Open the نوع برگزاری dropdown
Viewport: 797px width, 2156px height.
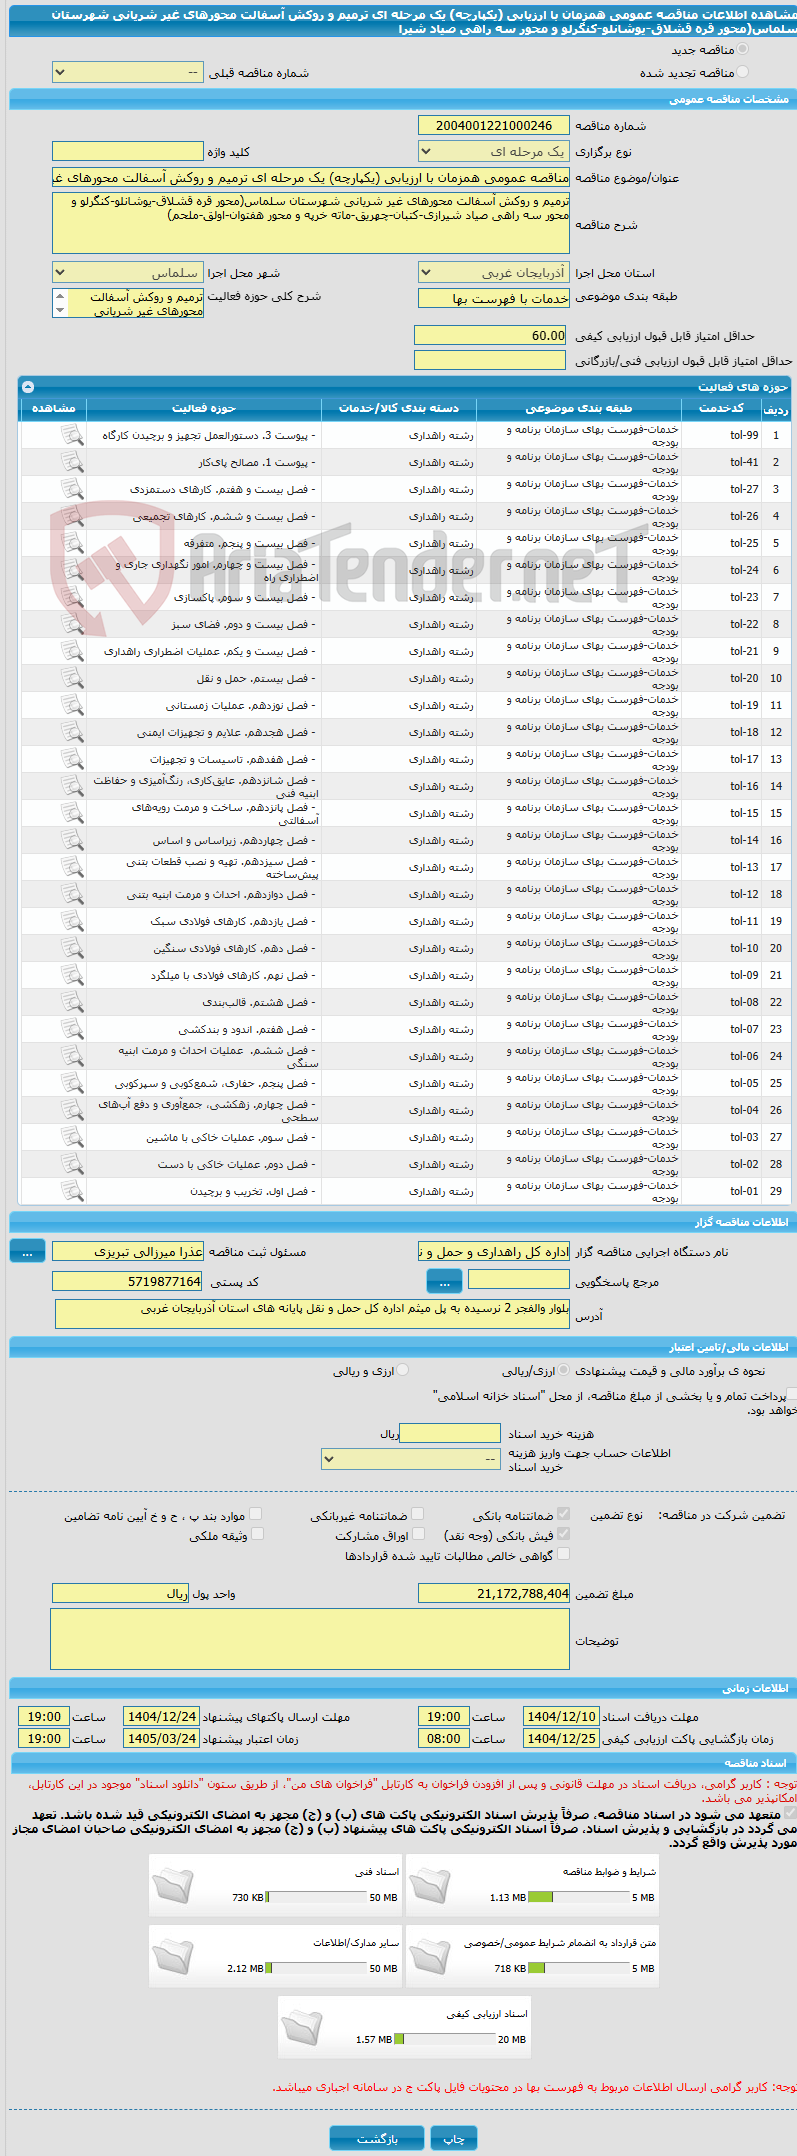click(494, 151)
